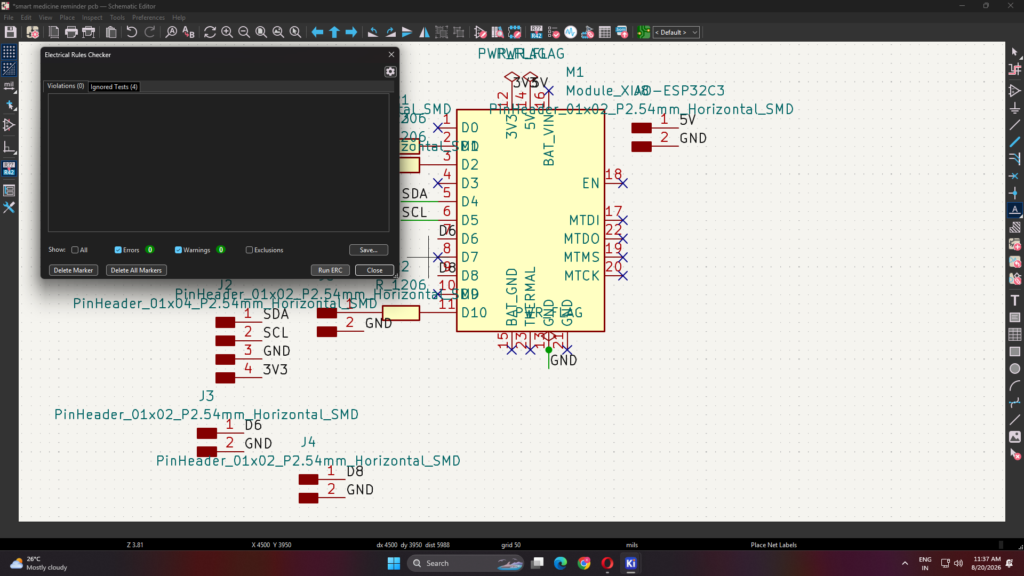Switch to Violations (0) tab
Screen dimensions: 1024x576
click(65, 86)
